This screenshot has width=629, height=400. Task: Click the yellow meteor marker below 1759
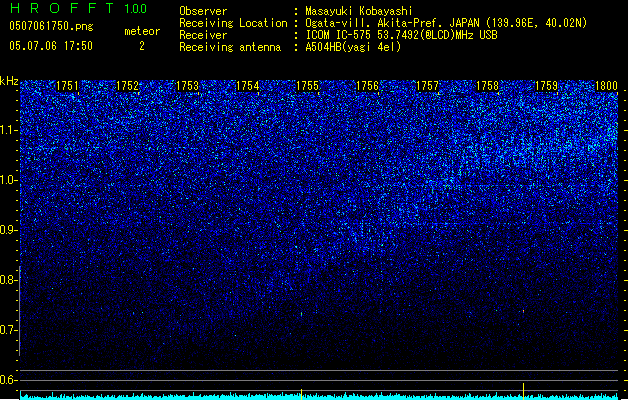point(523,391)
